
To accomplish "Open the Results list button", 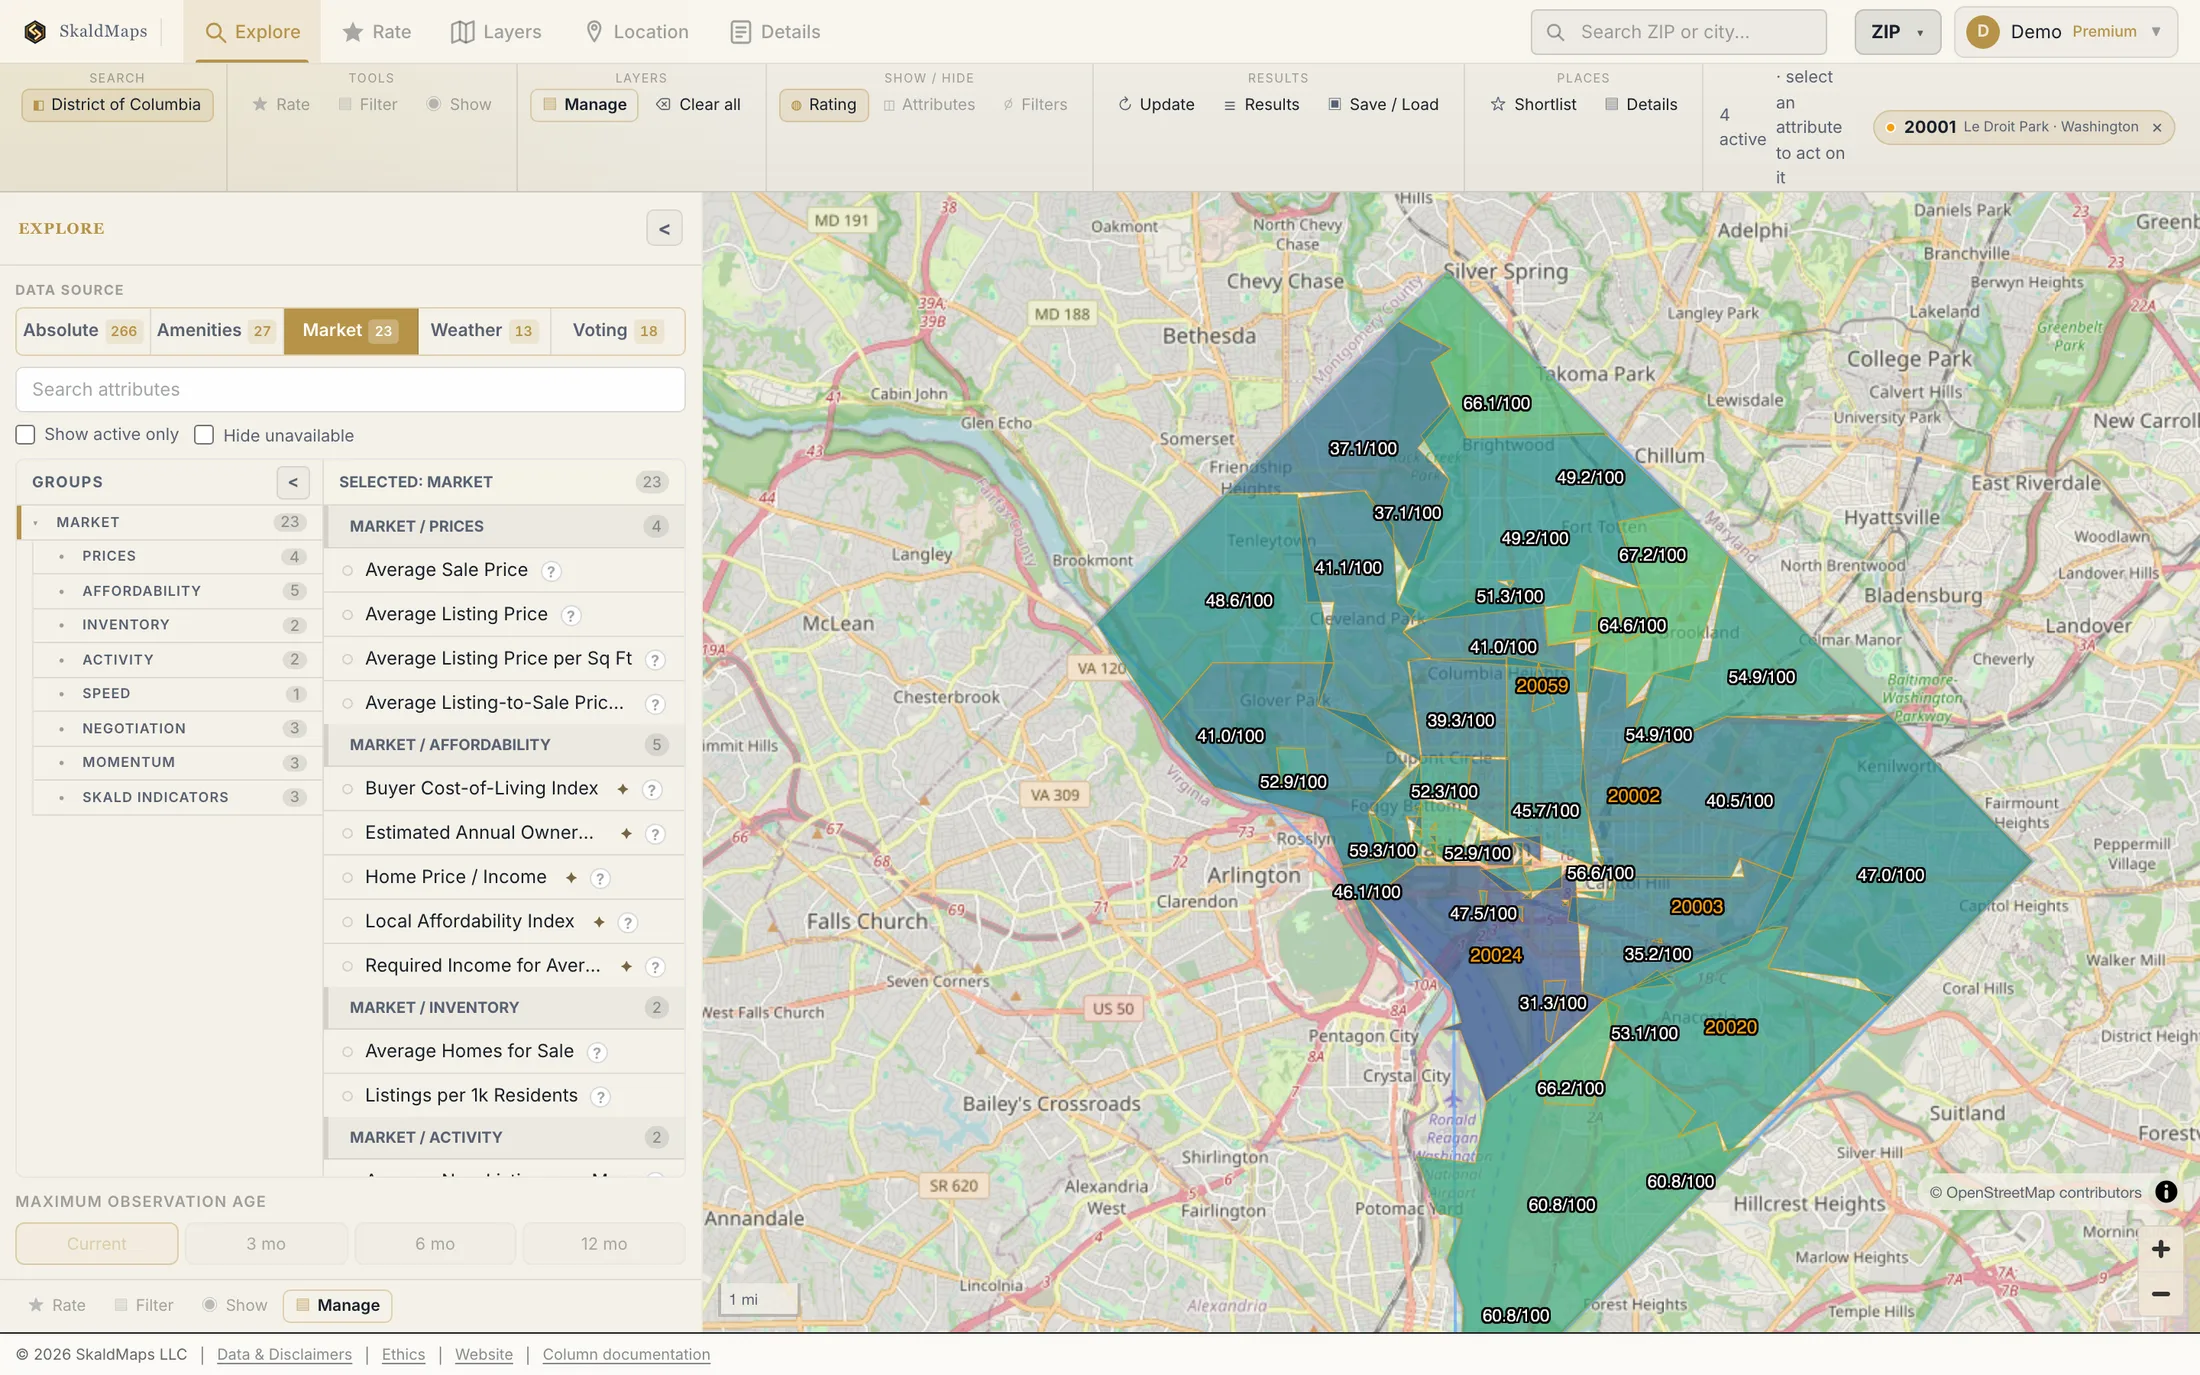I will coord(1261,104).
